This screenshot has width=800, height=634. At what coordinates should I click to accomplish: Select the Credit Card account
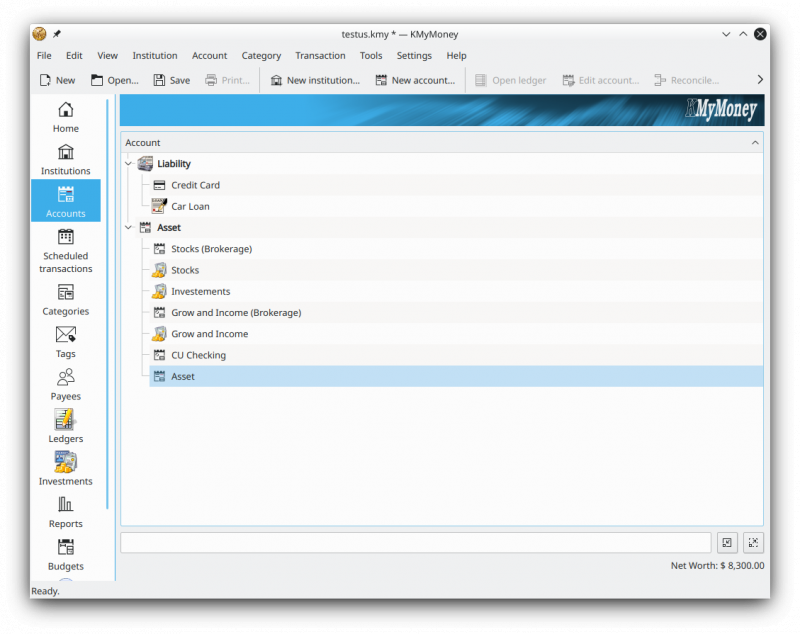[x=456, y=185]
